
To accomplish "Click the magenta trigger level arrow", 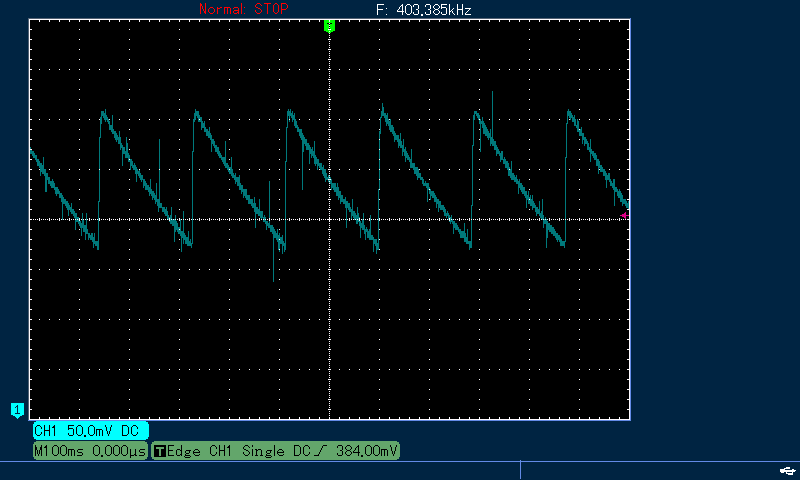I will pyautogui.click(x=624, y=216).
